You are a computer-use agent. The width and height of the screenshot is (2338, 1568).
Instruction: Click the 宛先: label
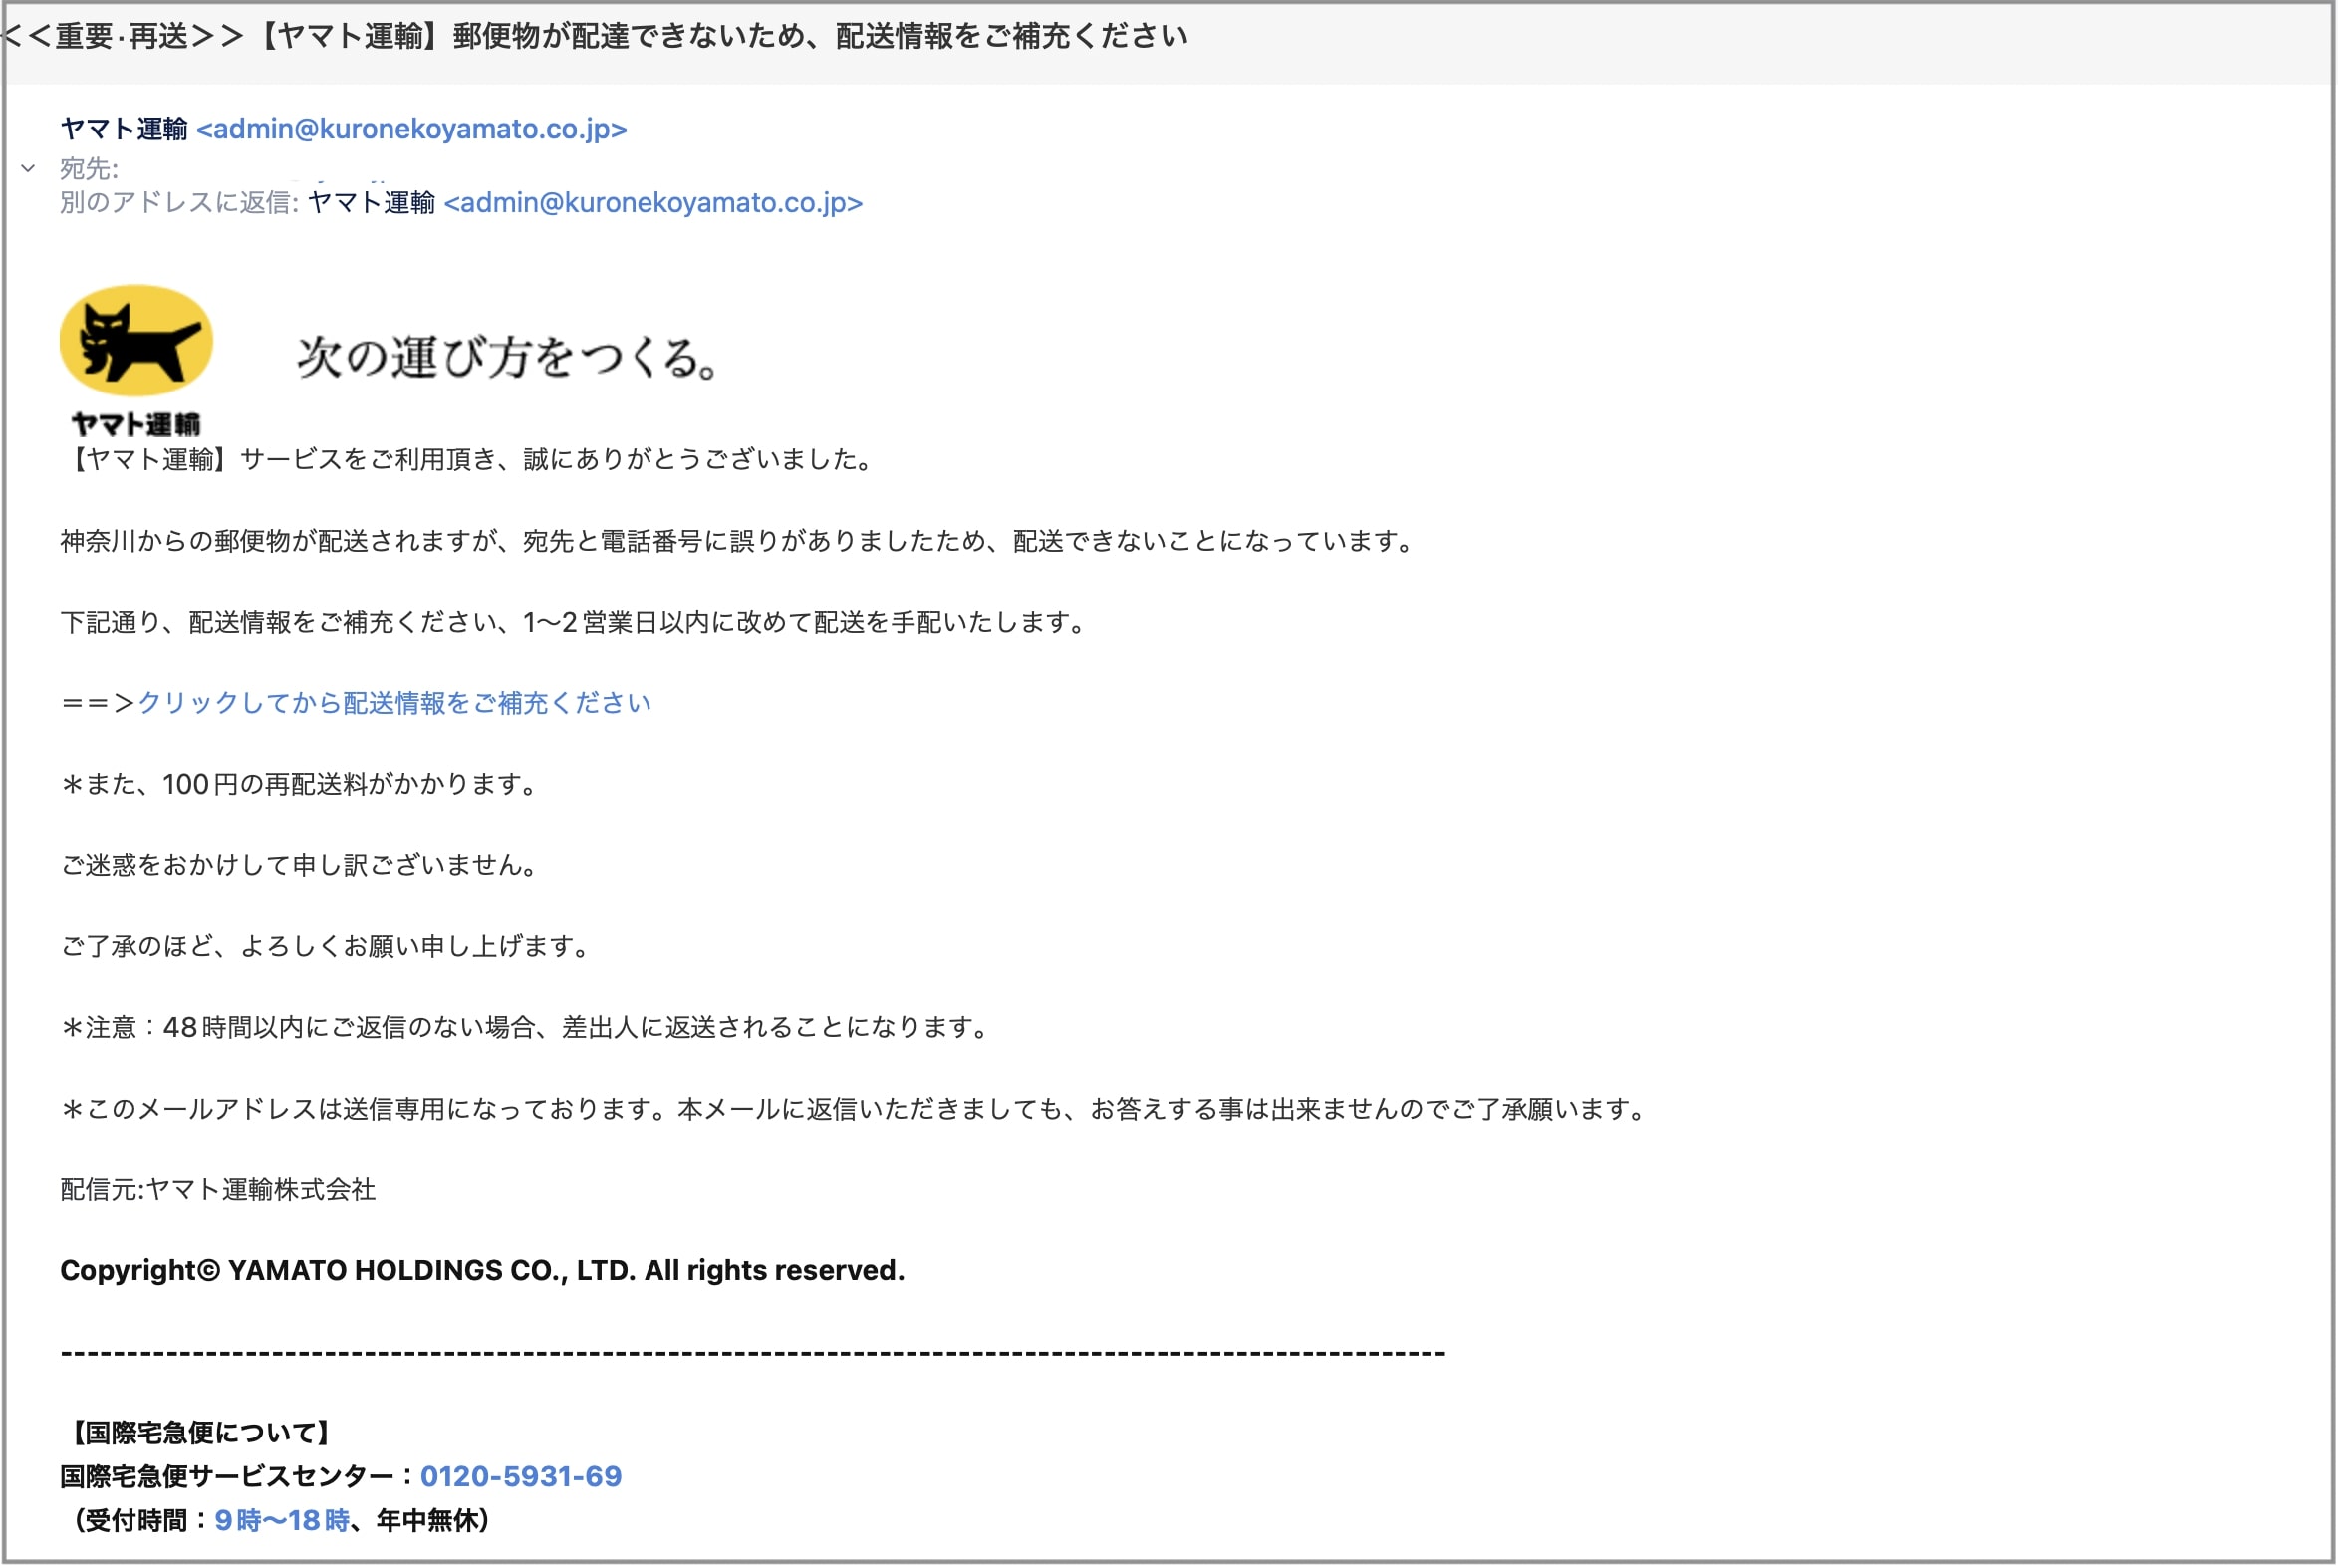pos(89,168)
